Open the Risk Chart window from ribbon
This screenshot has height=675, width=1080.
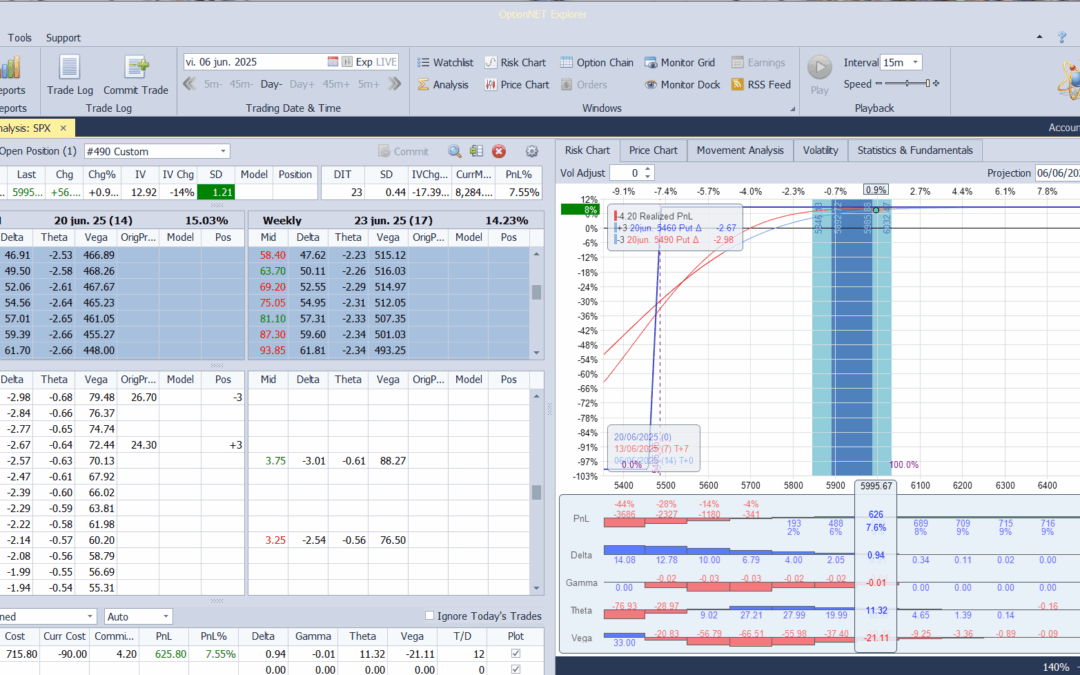(515, 63)
